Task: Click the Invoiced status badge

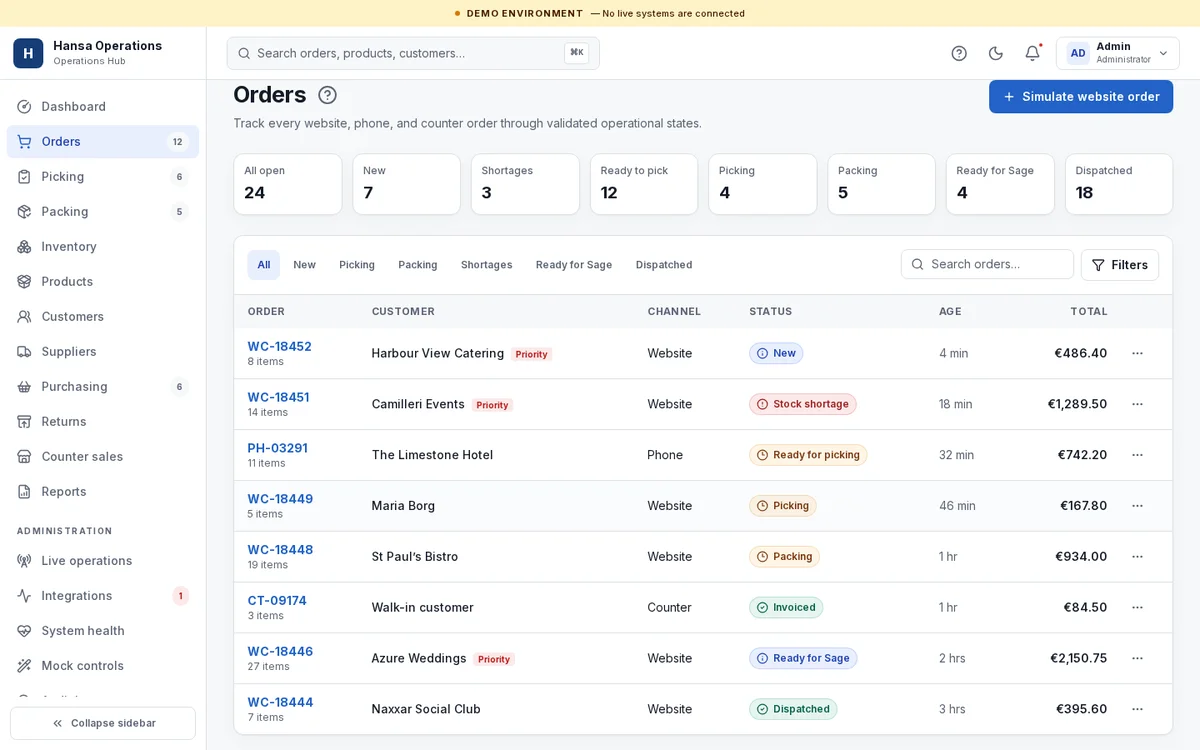Action: point(786,608)
